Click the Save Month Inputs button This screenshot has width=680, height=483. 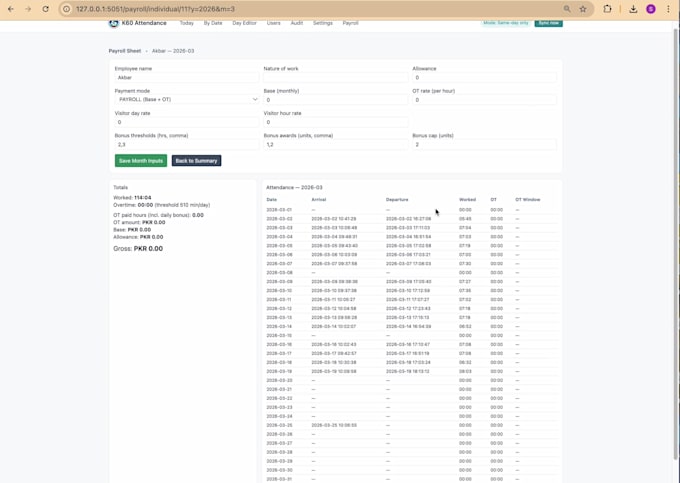(x=141, y=161)
